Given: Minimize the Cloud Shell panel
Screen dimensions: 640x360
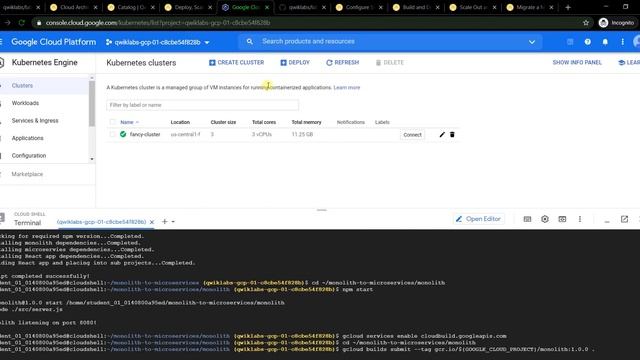Looking at the screenshot, I should pyautogui.click(x=607, y=220).
